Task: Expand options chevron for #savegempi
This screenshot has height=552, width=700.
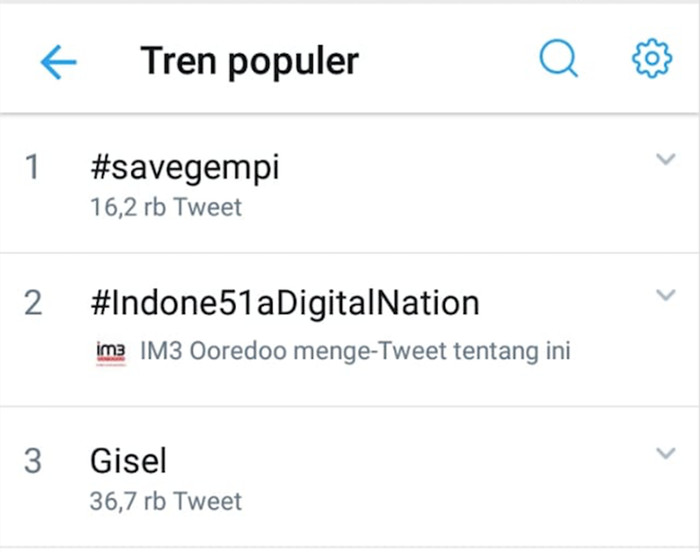Action: click(x=665, y=159)
